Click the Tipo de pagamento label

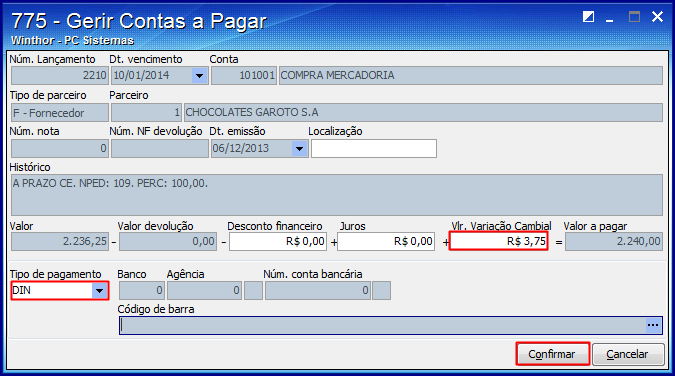(56, 274)
